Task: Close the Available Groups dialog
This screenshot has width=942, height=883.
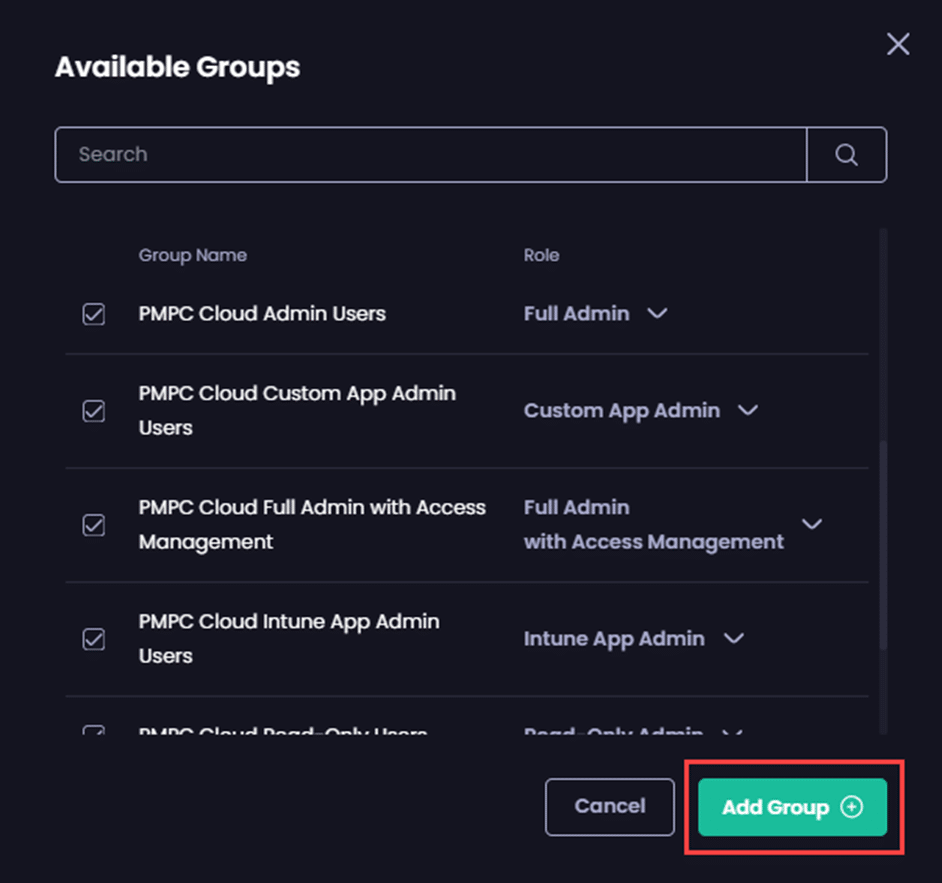Action: coord(898,44)
